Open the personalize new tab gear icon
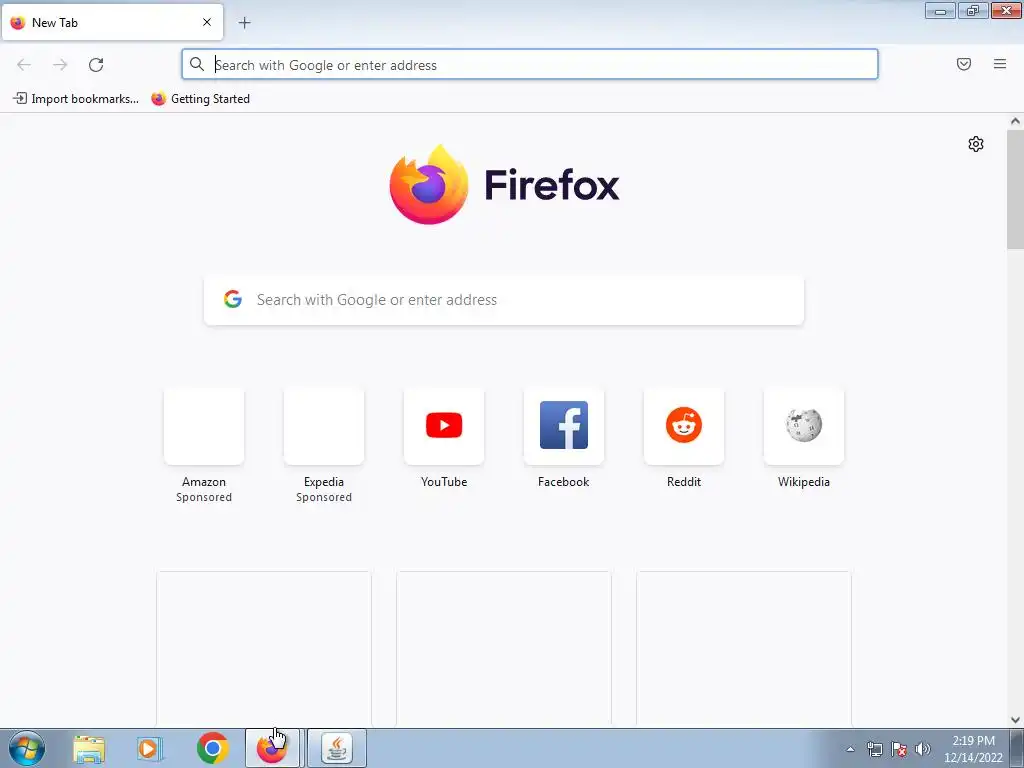This screenshot has width=1024, height=768. [x=976, y=144]
